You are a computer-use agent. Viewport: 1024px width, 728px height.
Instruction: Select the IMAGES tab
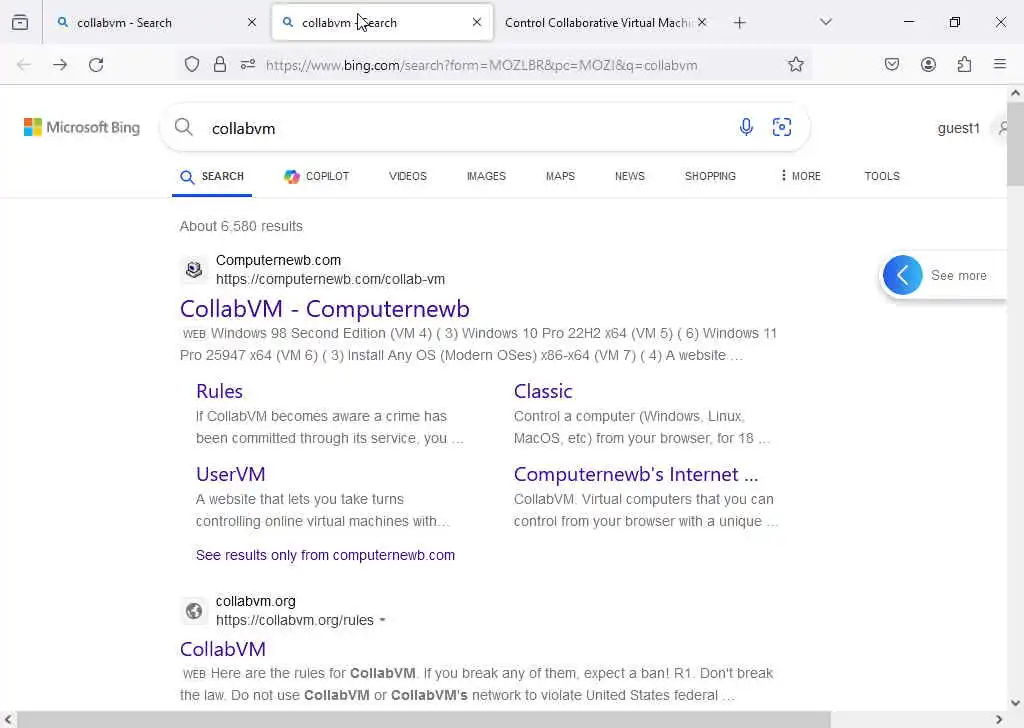[x=486, y=176]
